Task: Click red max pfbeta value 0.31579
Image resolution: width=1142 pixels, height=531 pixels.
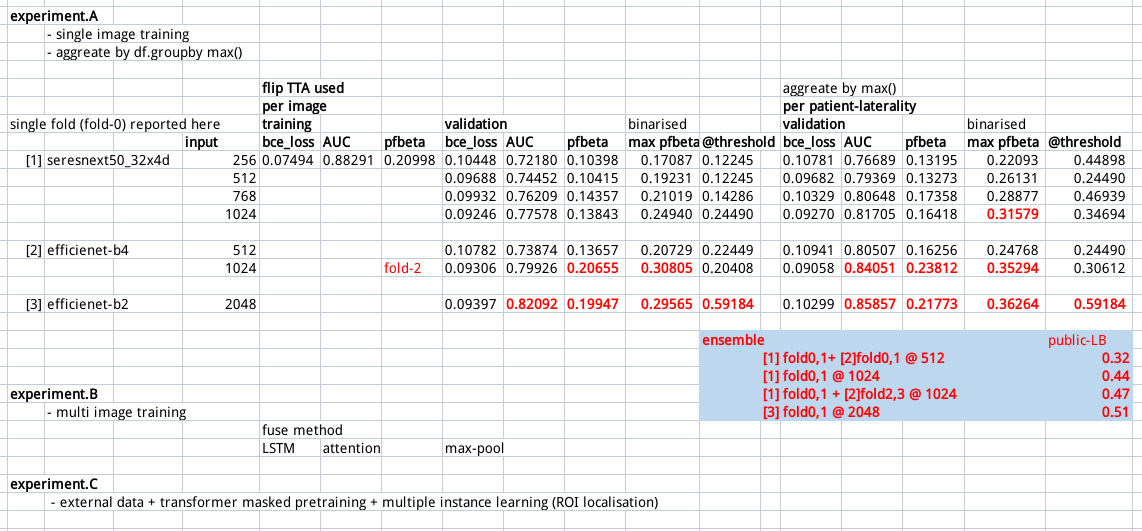Action: pyautogui.click(x=1014, y=214)
